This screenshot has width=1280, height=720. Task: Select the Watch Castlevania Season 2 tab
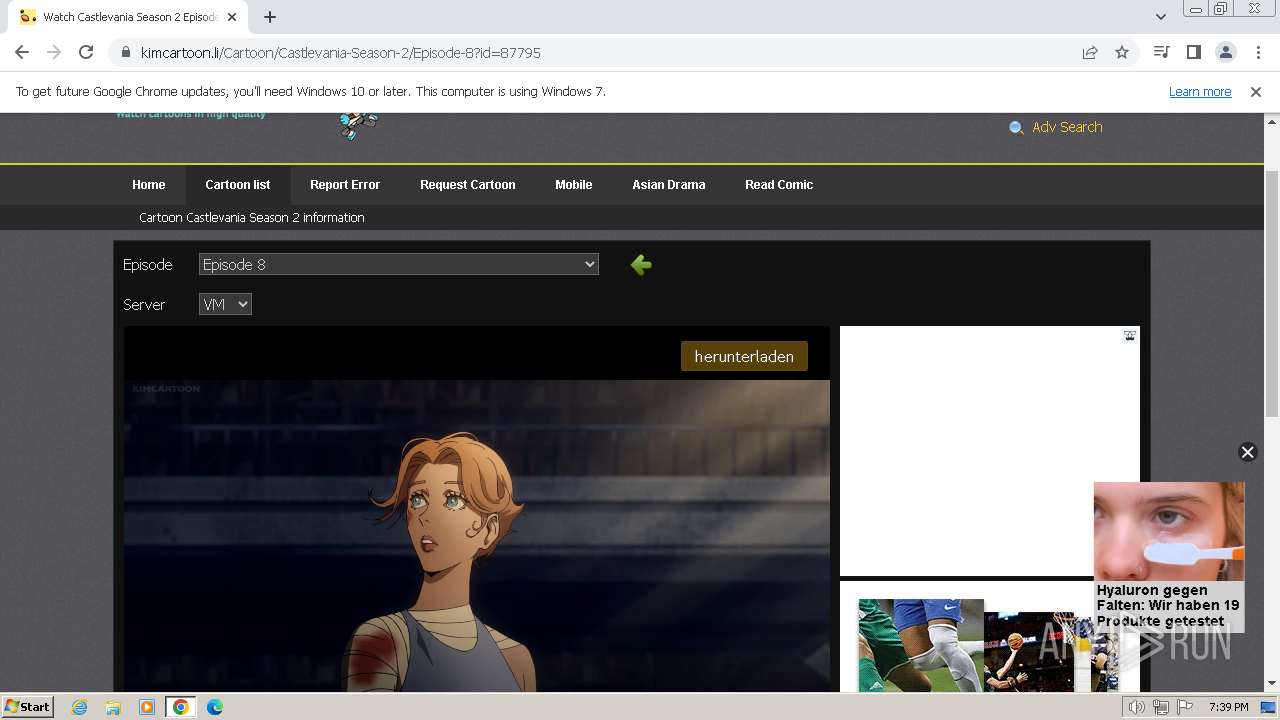(128, 17)
